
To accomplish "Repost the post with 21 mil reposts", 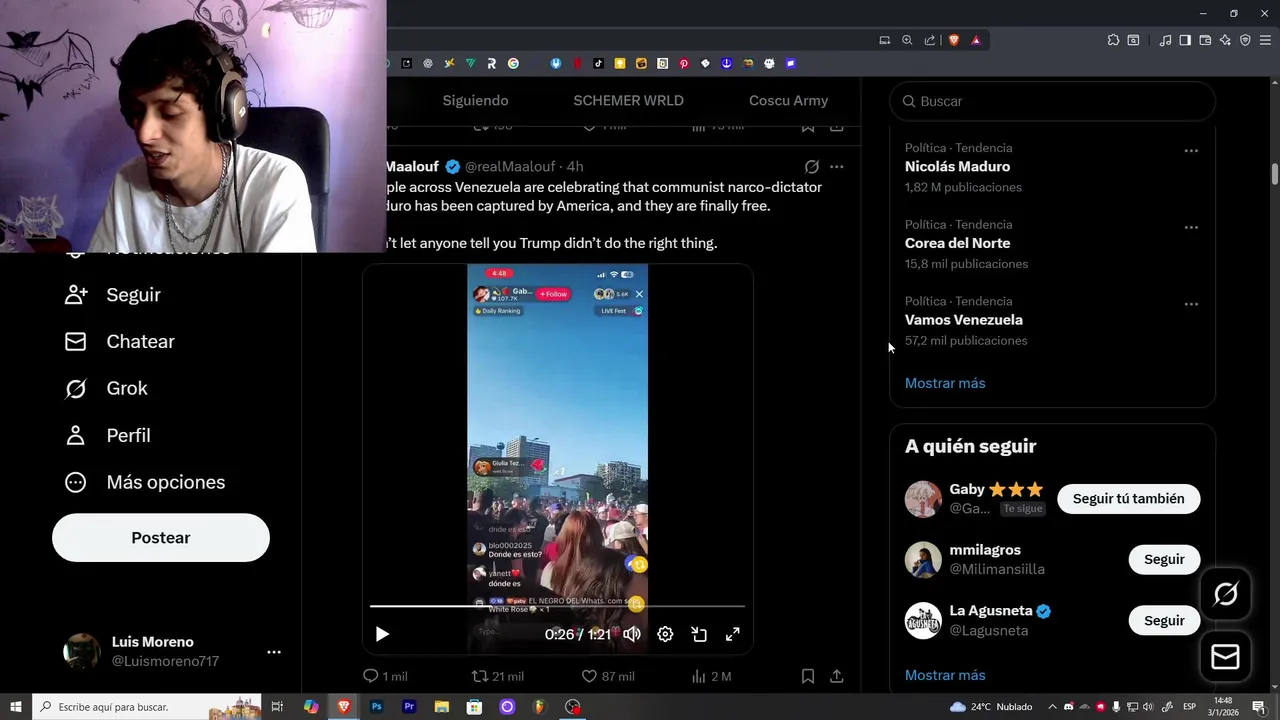I will 497,676.
